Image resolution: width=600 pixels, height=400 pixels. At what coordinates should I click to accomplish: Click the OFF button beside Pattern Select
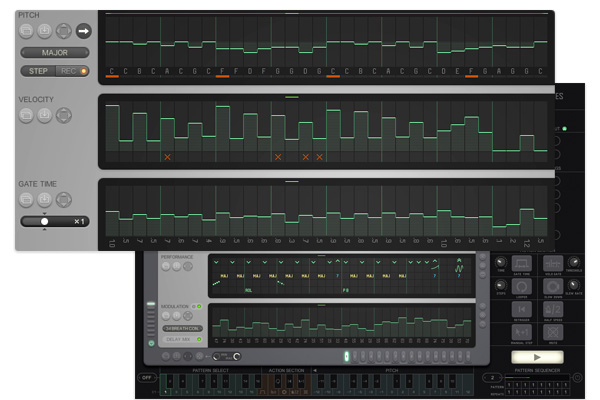147,377
